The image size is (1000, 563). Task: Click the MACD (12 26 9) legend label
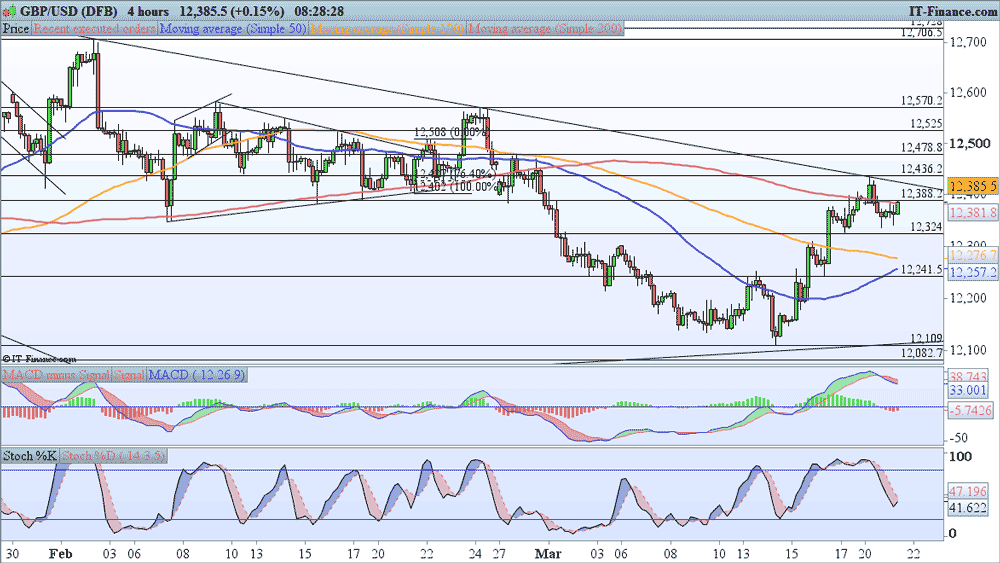pos(196,375)
